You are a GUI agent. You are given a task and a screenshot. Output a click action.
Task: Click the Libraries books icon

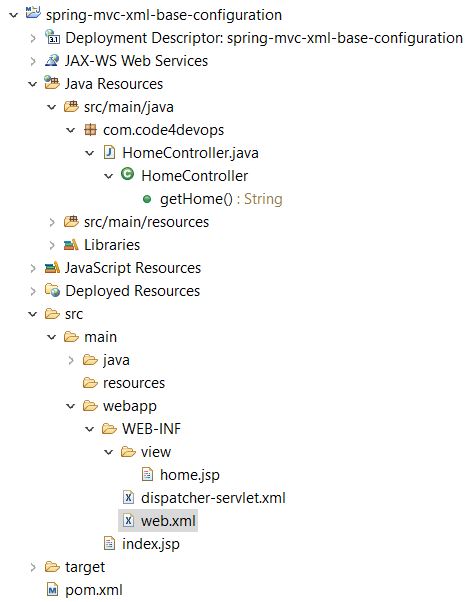71,245
